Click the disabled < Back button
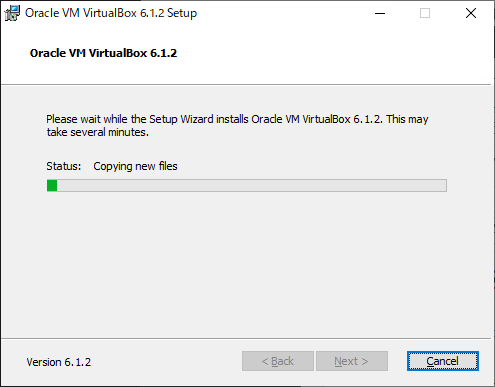 pos(278,361)
